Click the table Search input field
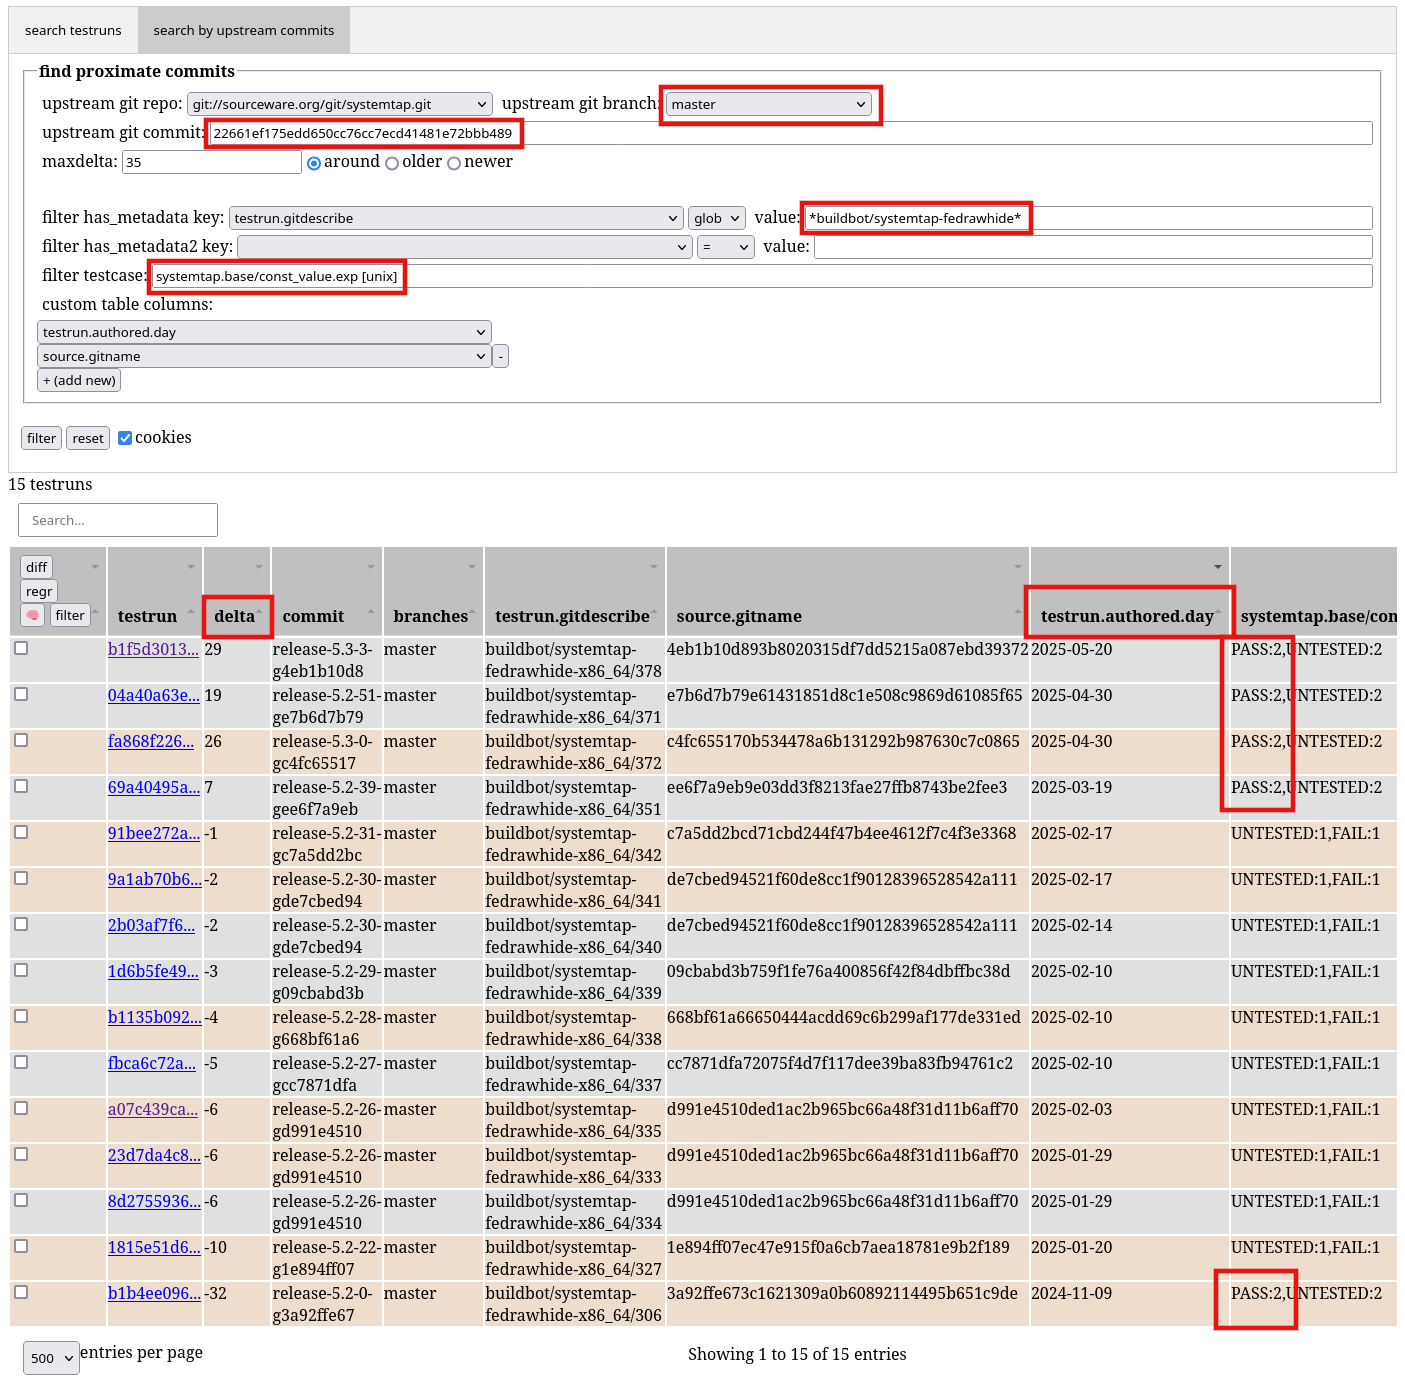The image size is (1405, 1383). tap(118, 520)
